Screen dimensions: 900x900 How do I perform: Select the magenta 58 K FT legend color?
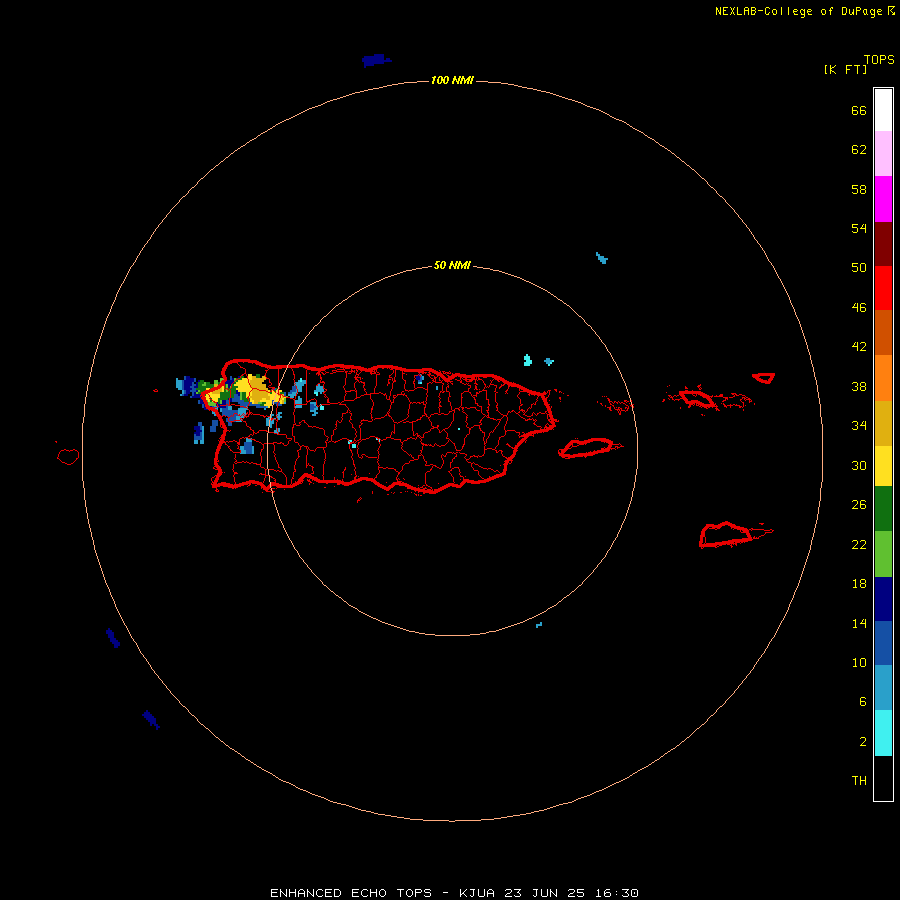[883, 199]
